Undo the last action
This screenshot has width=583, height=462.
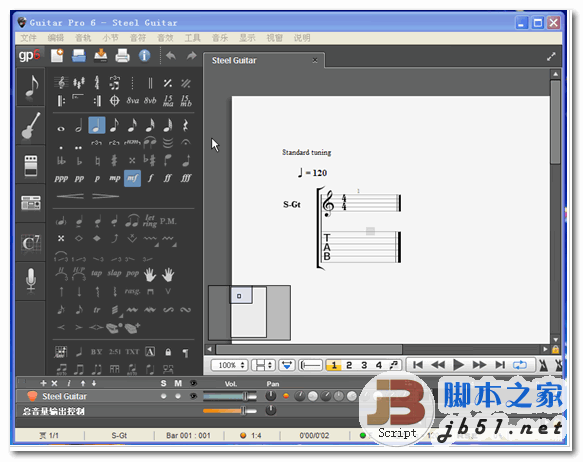coord(171,56)
